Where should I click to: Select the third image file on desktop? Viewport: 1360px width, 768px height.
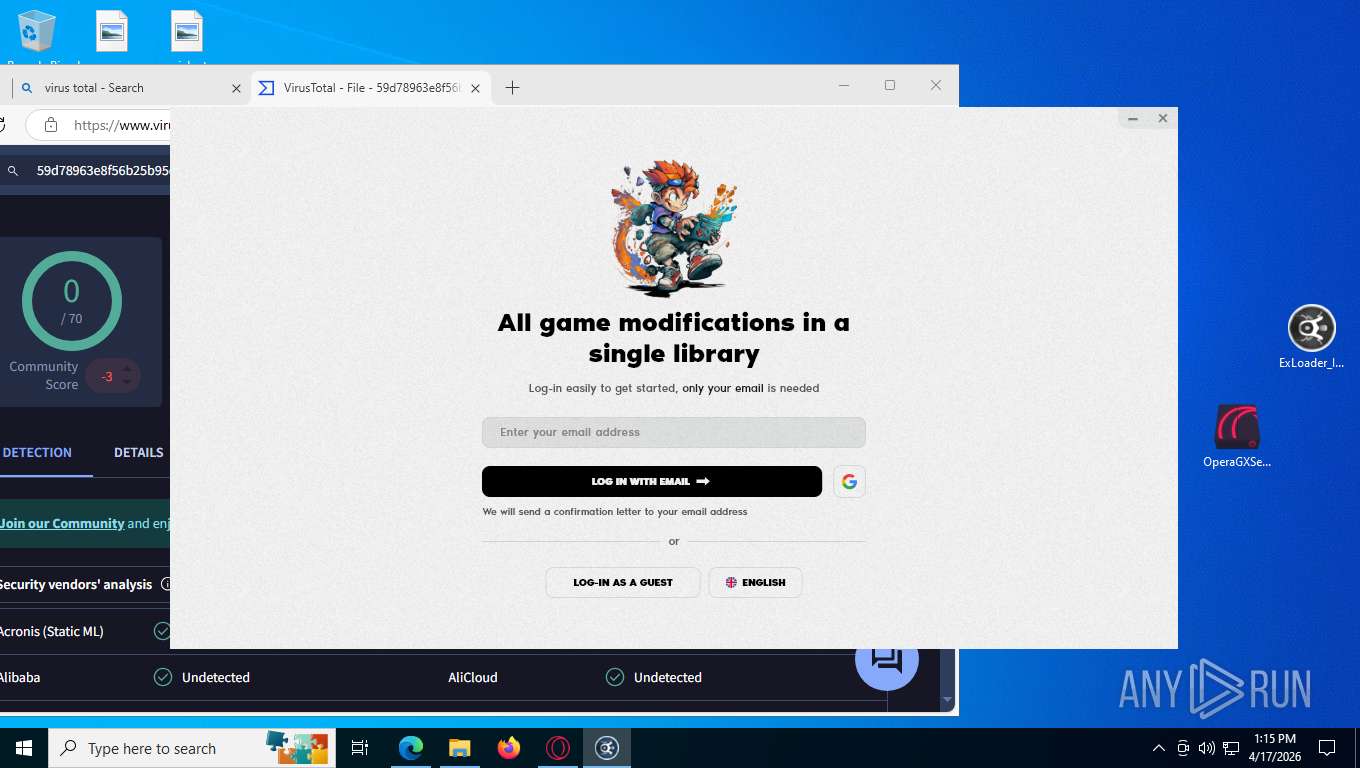pos(187,37)
